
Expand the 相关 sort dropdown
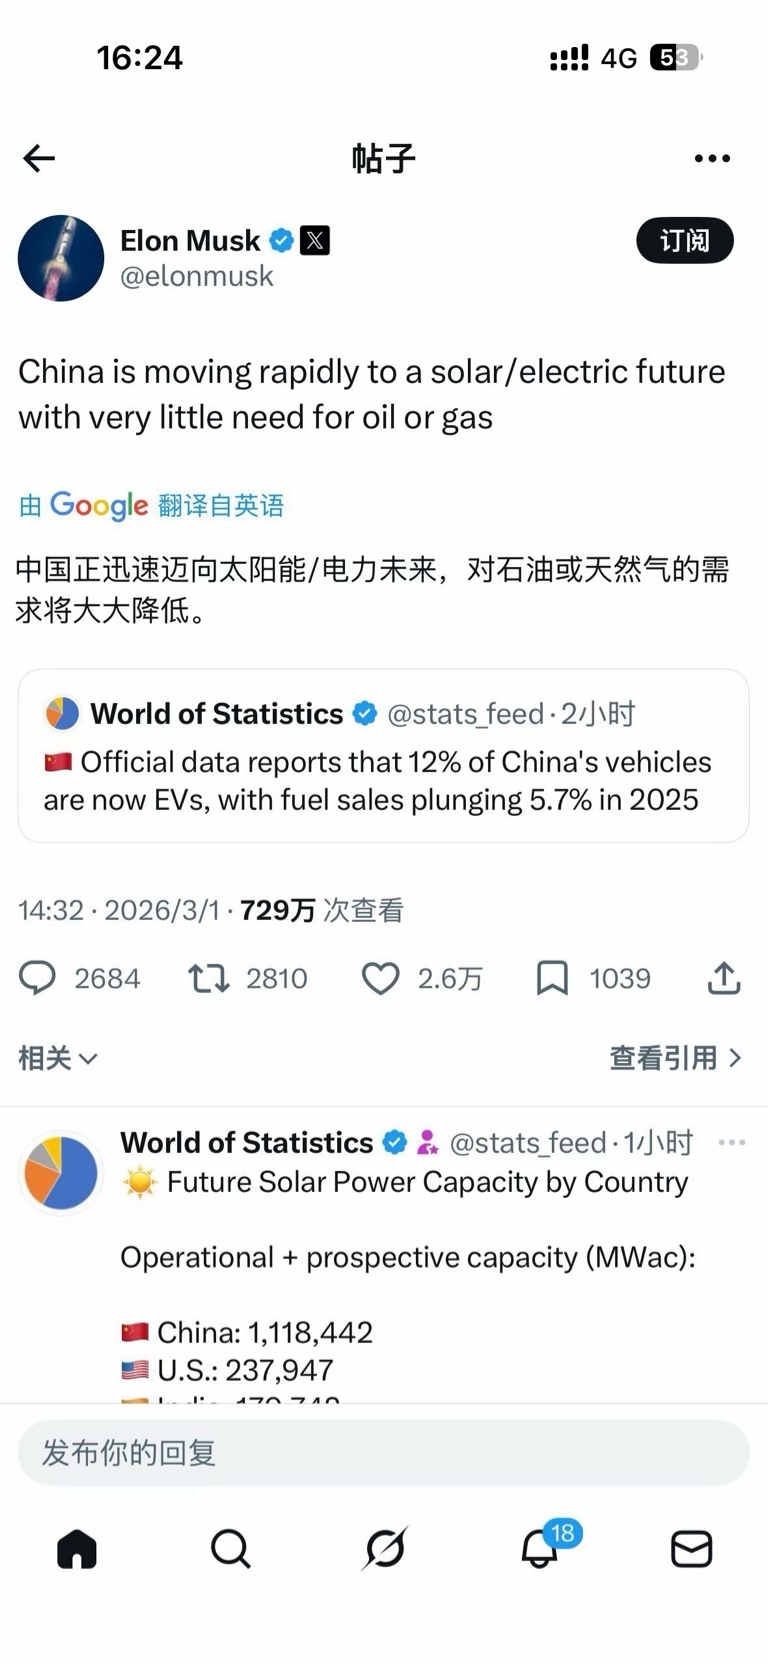pyautogui.click(x=58, y=1058)
